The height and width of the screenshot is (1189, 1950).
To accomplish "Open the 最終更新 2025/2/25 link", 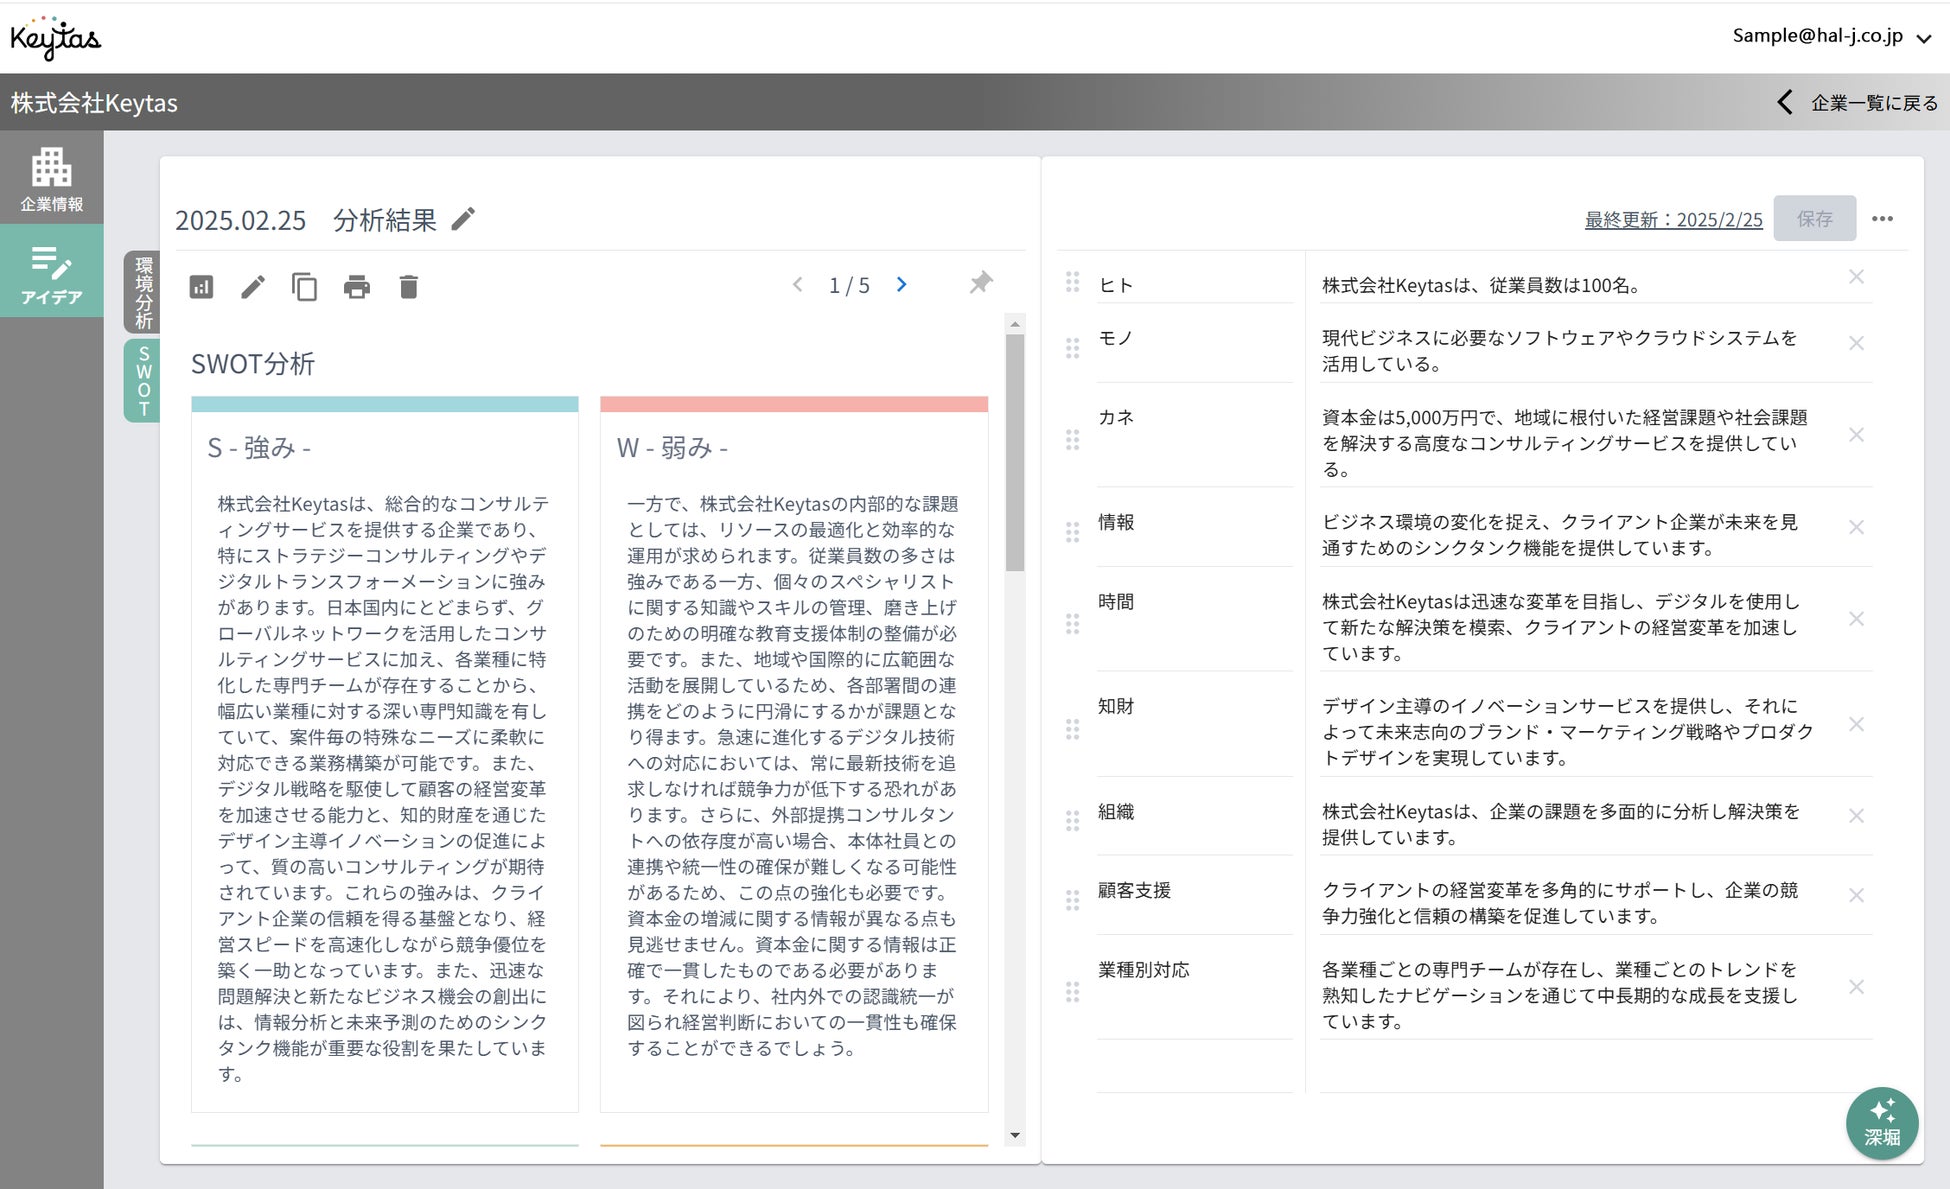I will pos(1673,220).
